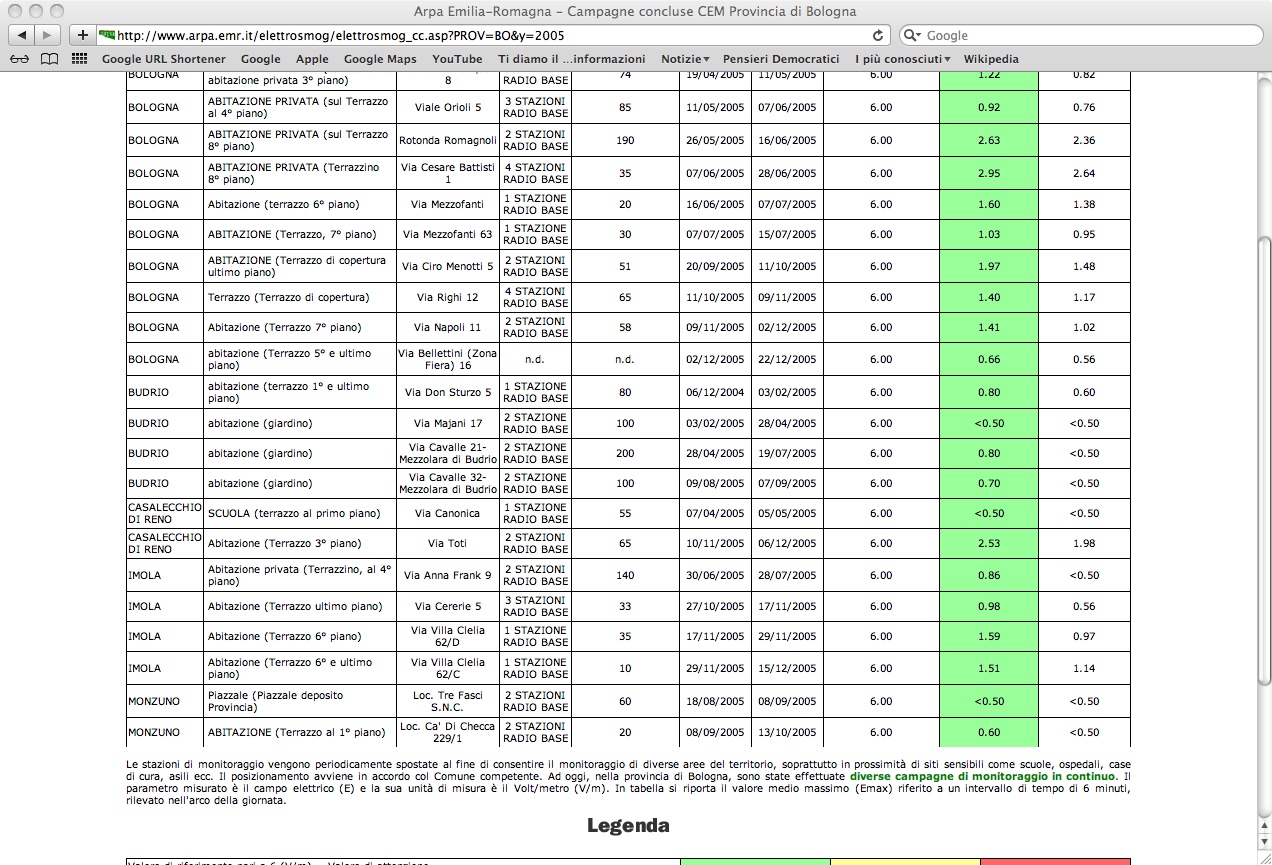The height and width of the screenshot is (865, 1272).
Task: Click the date 06/12/2004
Action: [715, 392]
